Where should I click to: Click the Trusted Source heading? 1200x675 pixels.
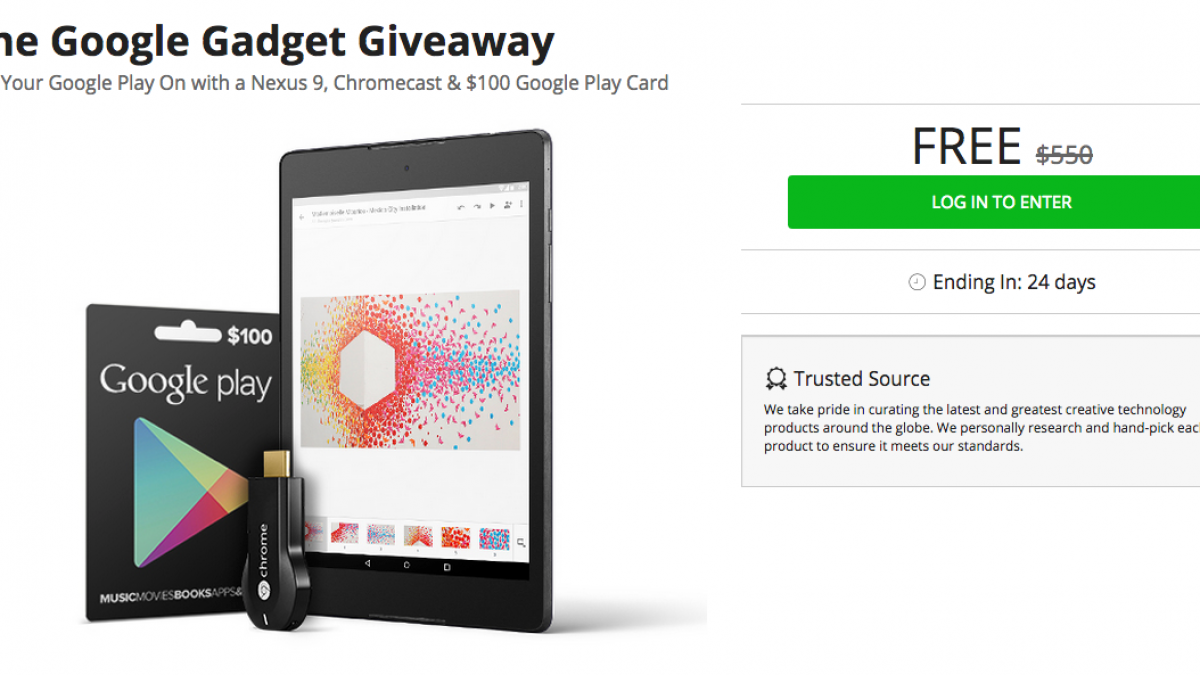(862, 379)
